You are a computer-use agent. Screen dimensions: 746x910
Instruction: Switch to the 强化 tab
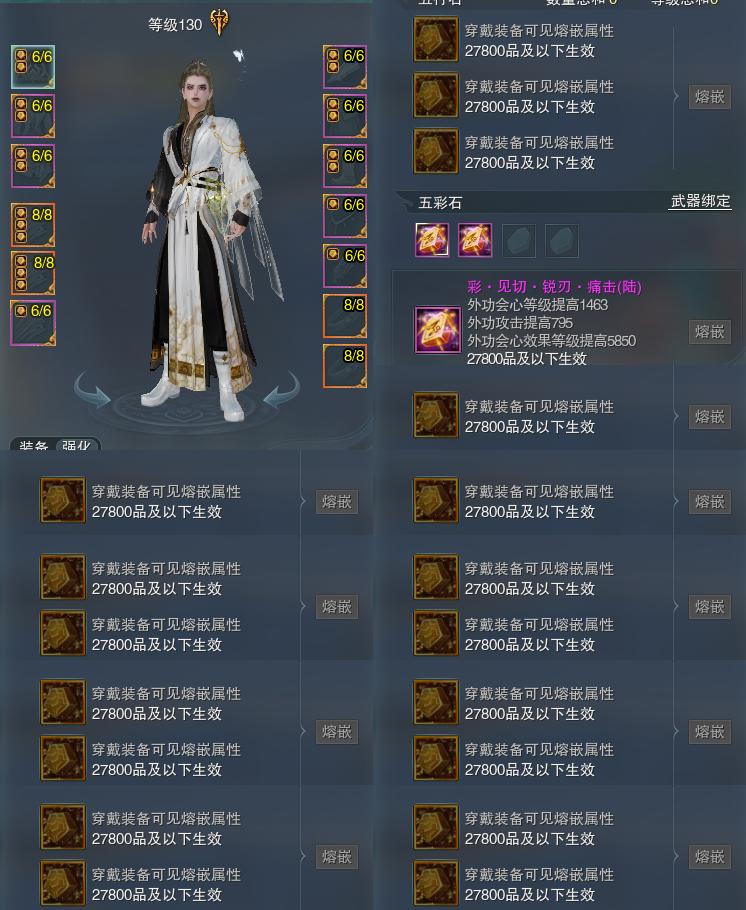point(76,445)
